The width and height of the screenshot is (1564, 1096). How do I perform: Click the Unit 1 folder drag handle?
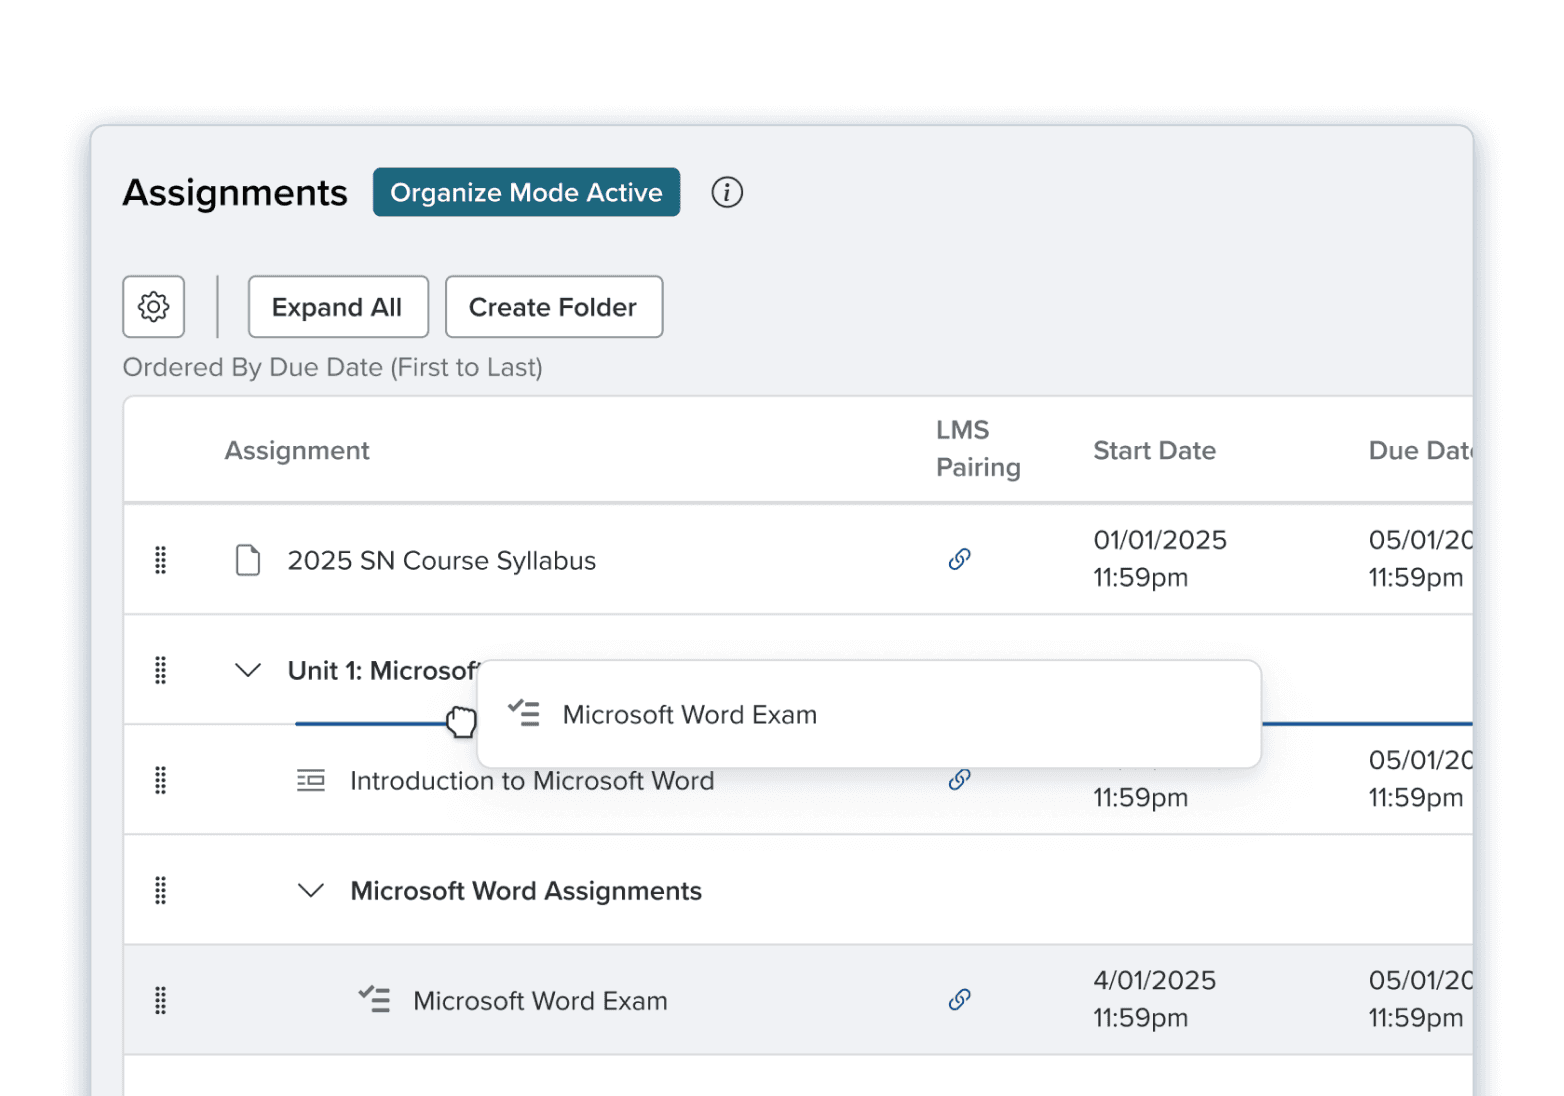[160, 670]
